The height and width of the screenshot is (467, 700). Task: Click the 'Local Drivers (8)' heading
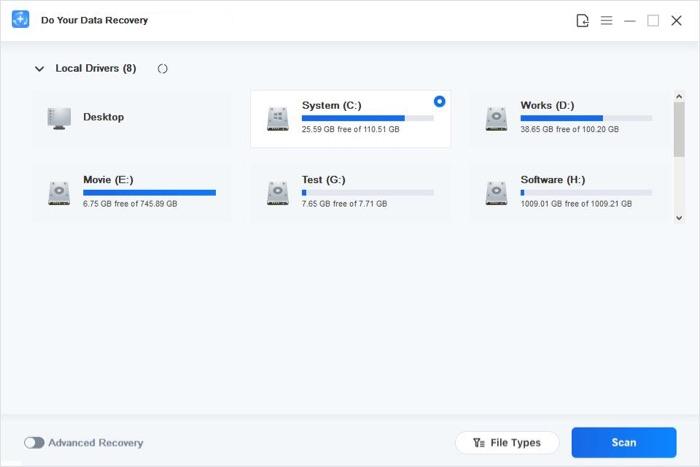[96, 68]
